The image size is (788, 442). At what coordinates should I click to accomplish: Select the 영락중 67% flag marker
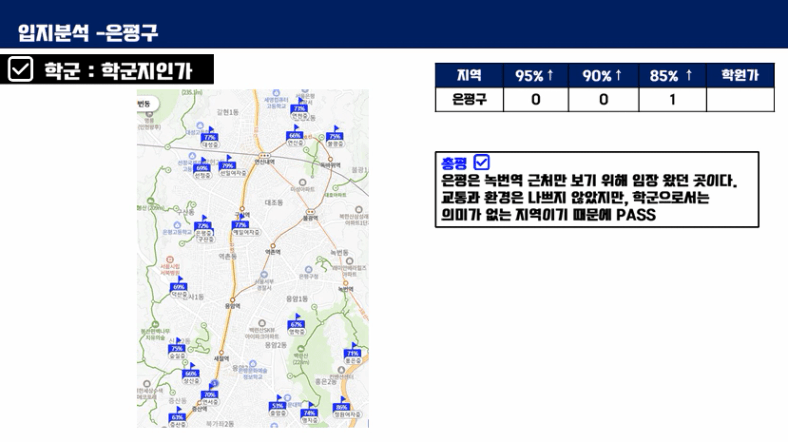click(x=297, y=325)
